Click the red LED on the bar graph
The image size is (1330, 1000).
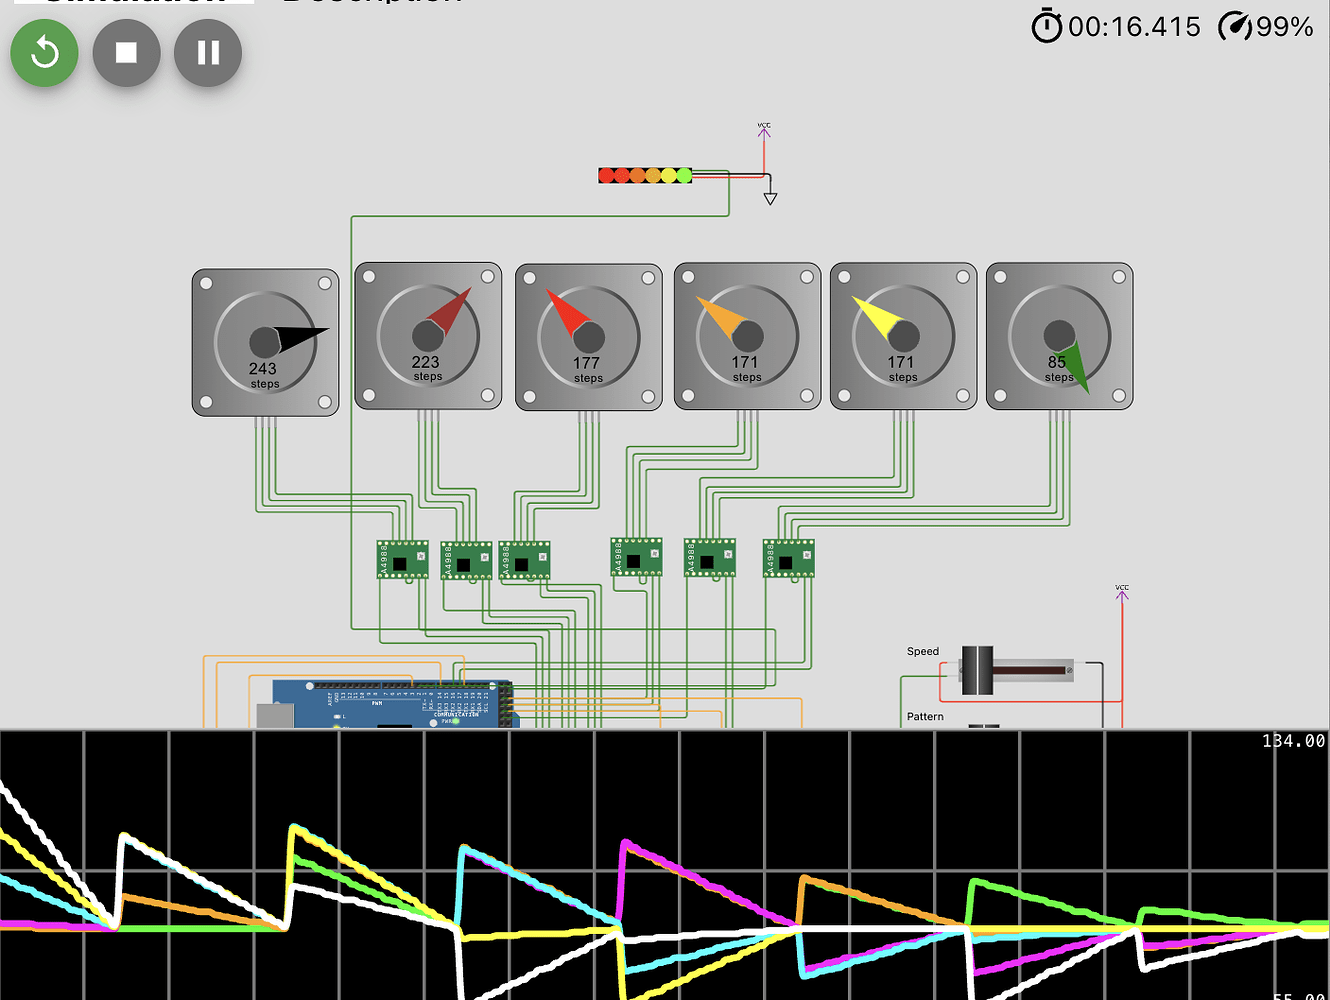607,173
